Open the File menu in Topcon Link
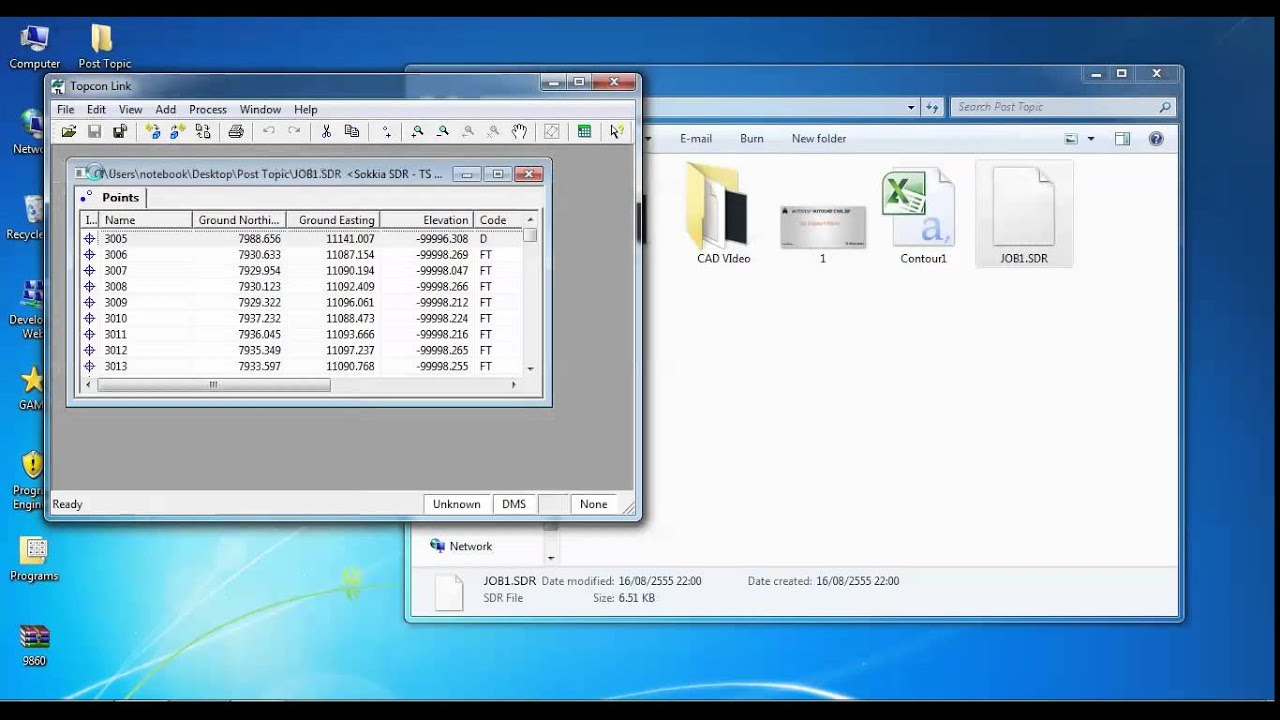The image size is (1280, 720). [x=65, y=109]
